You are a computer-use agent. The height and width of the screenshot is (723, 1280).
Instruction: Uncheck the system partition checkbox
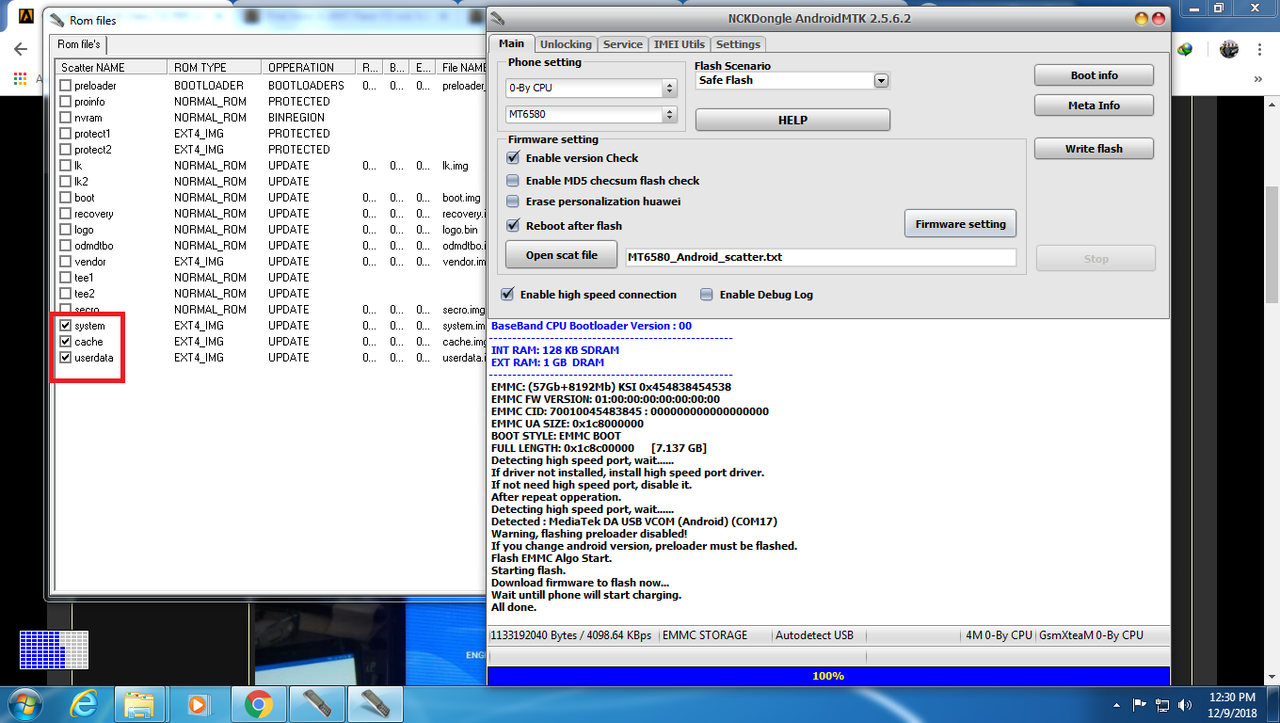tap(66, 326)
